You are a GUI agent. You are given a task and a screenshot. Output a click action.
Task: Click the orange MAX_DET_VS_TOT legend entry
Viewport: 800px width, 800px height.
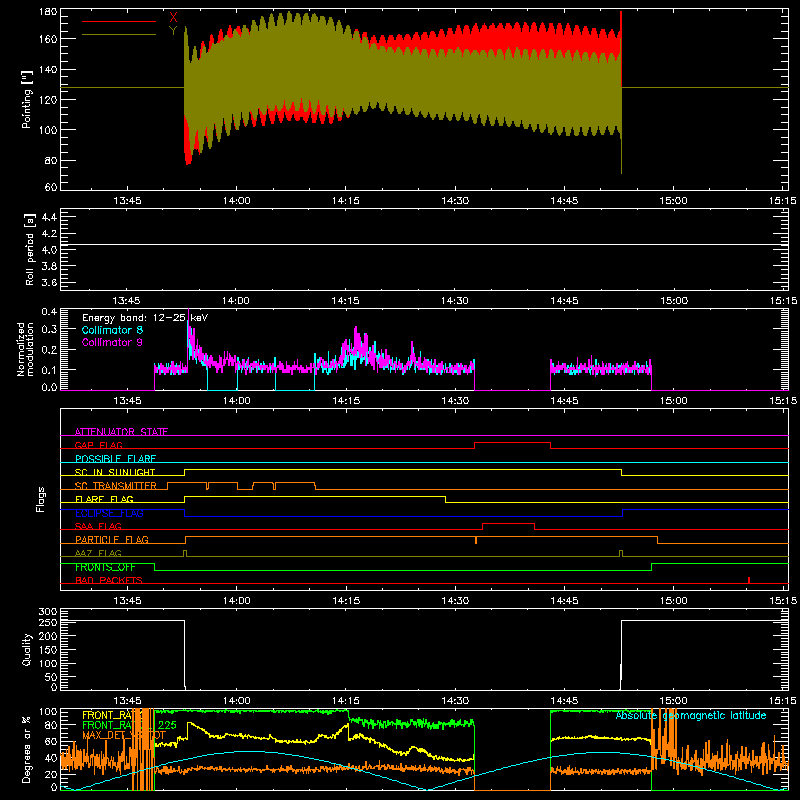124,735
